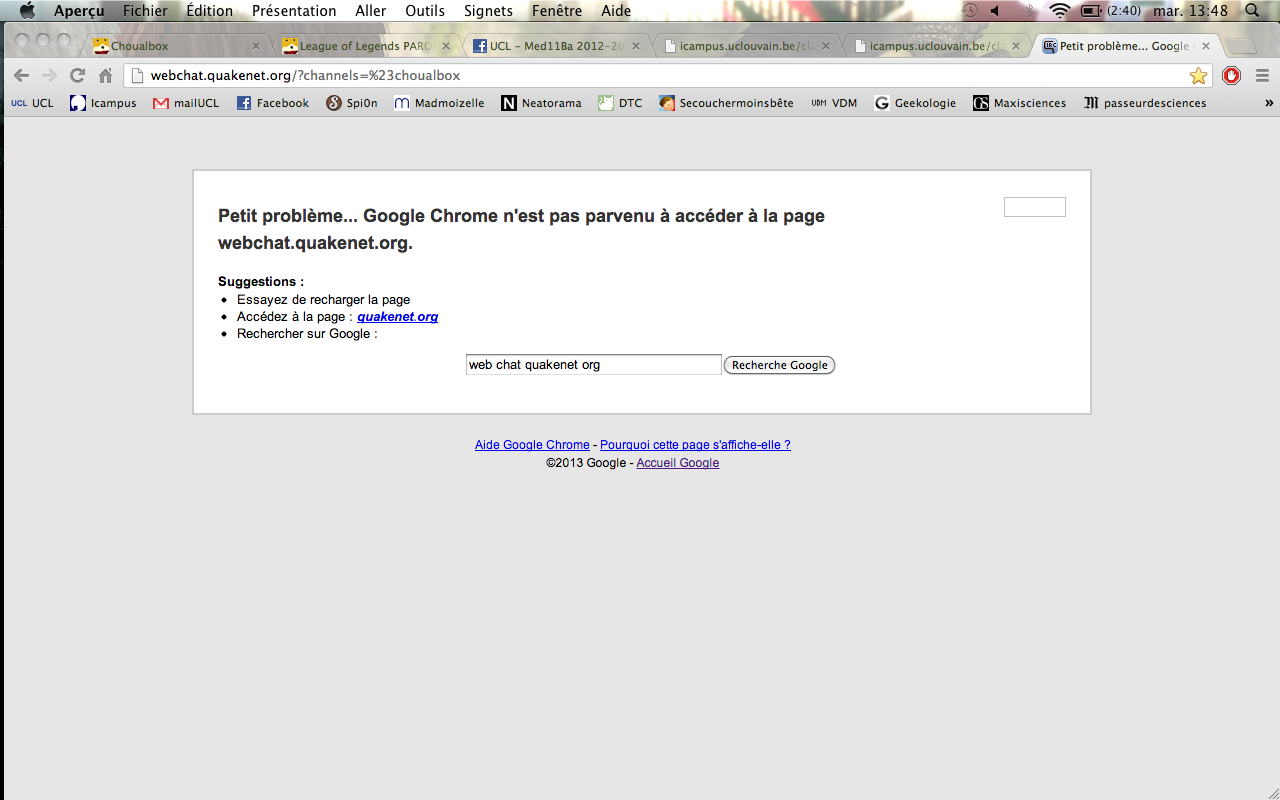Image resolution: width=1280 pixels, height=800 pixels.
Task: Close the Petit problème tab
Action: tap(1206, 46)
